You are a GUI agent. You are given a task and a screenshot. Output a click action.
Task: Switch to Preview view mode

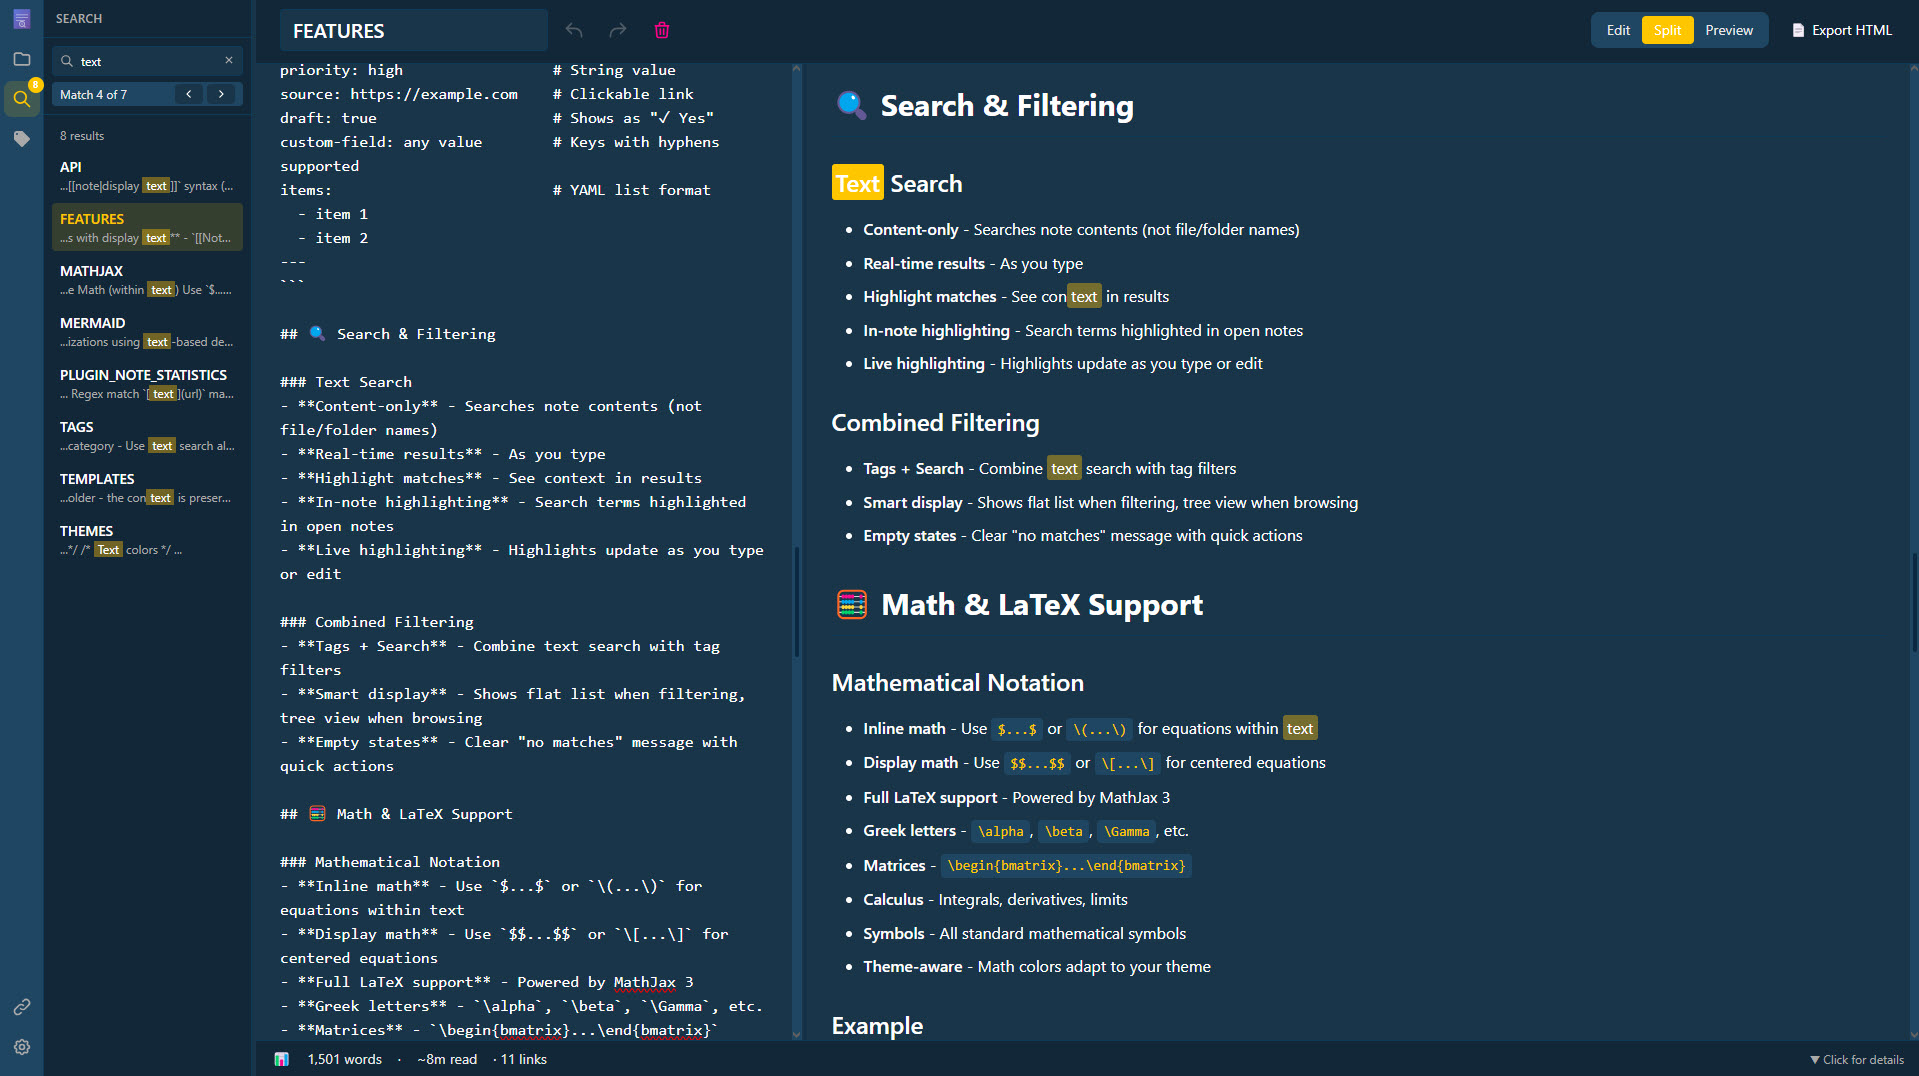pyautogui.click(x=1729, y=30)
